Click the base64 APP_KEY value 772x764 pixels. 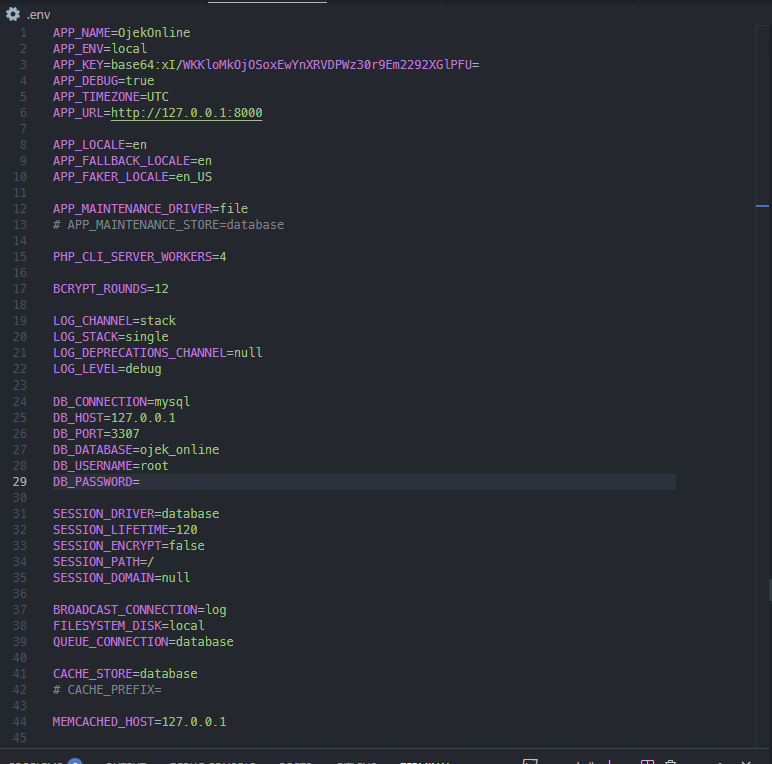coord(295,65)
